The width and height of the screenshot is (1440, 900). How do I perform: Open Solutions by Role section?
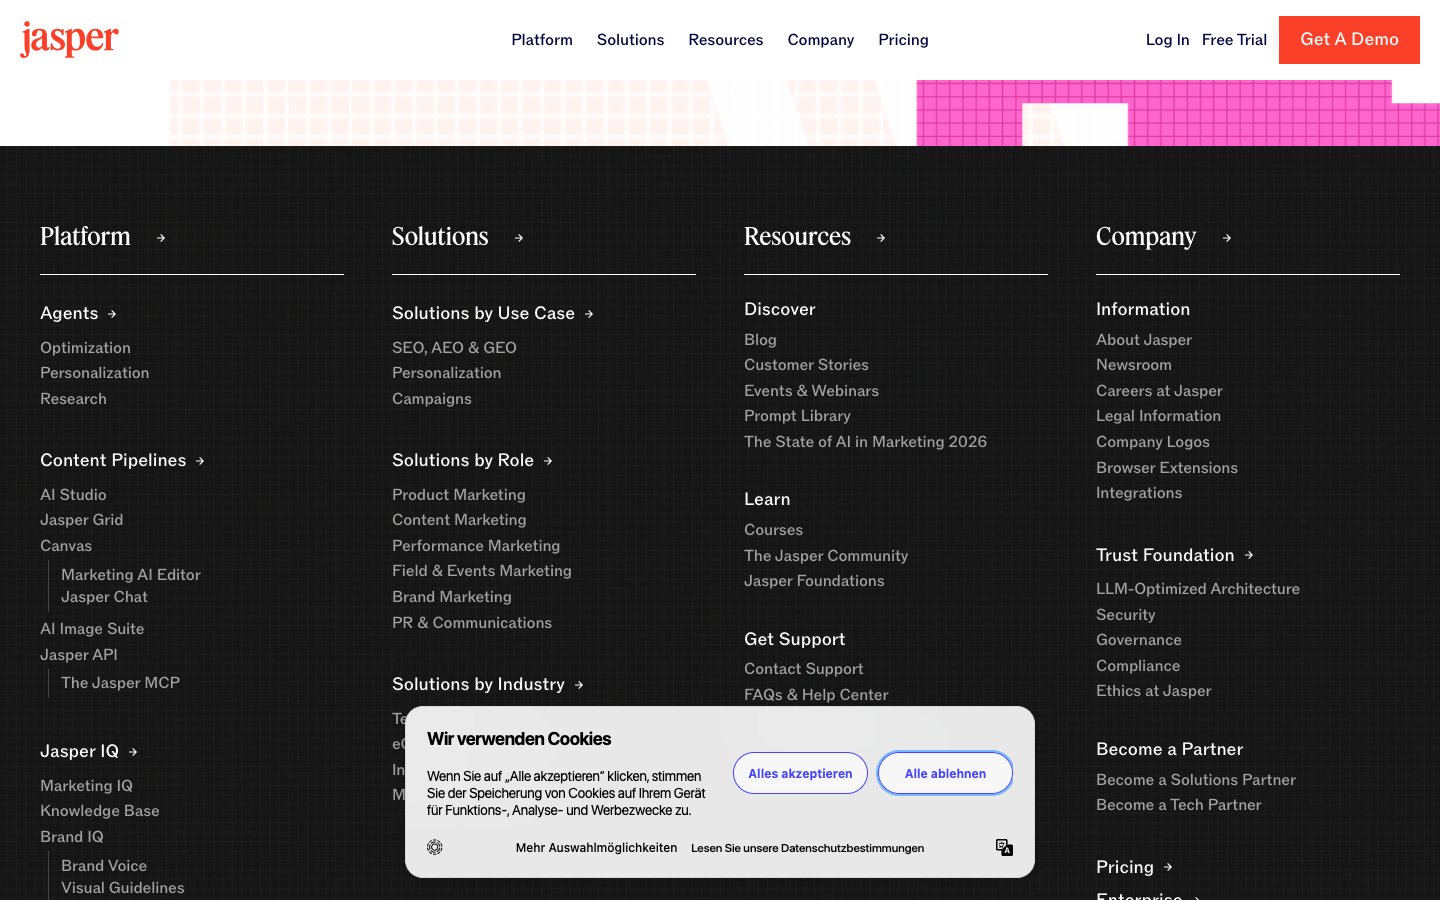(463, 461)
